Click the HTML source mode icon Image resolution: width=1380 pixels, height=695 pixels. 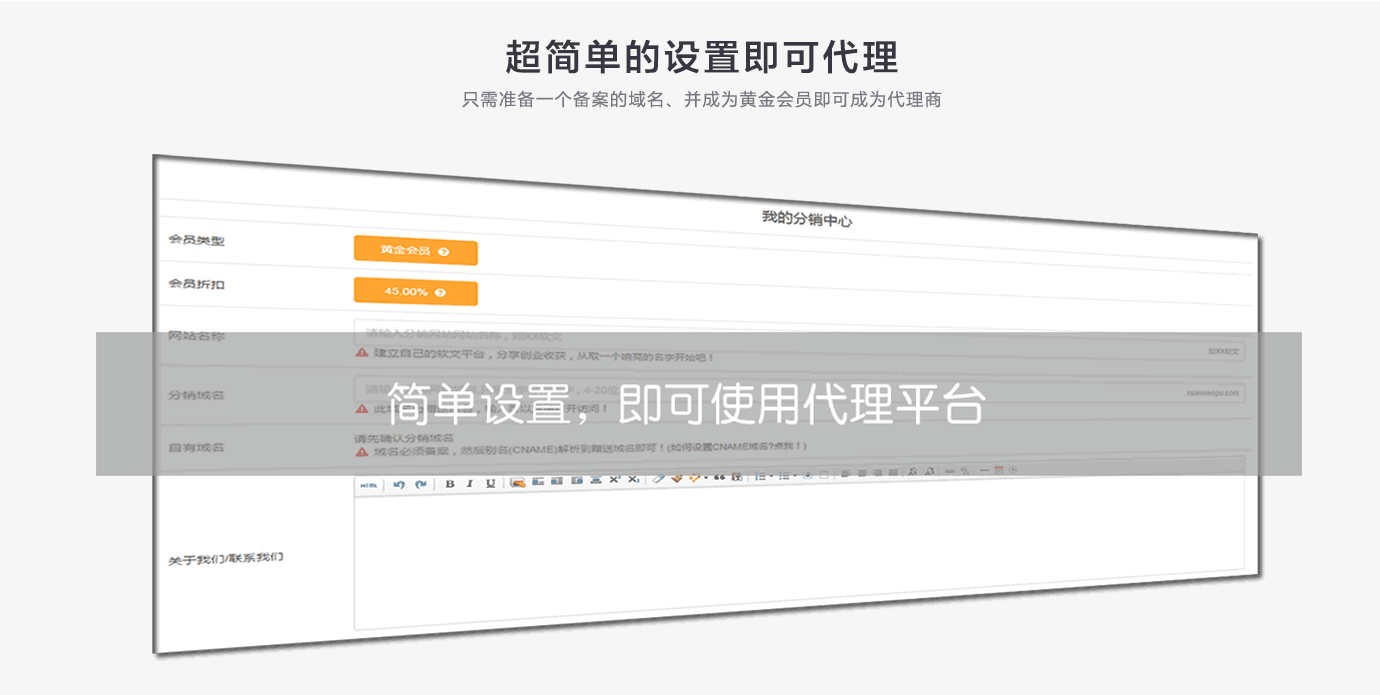point(368,484)
